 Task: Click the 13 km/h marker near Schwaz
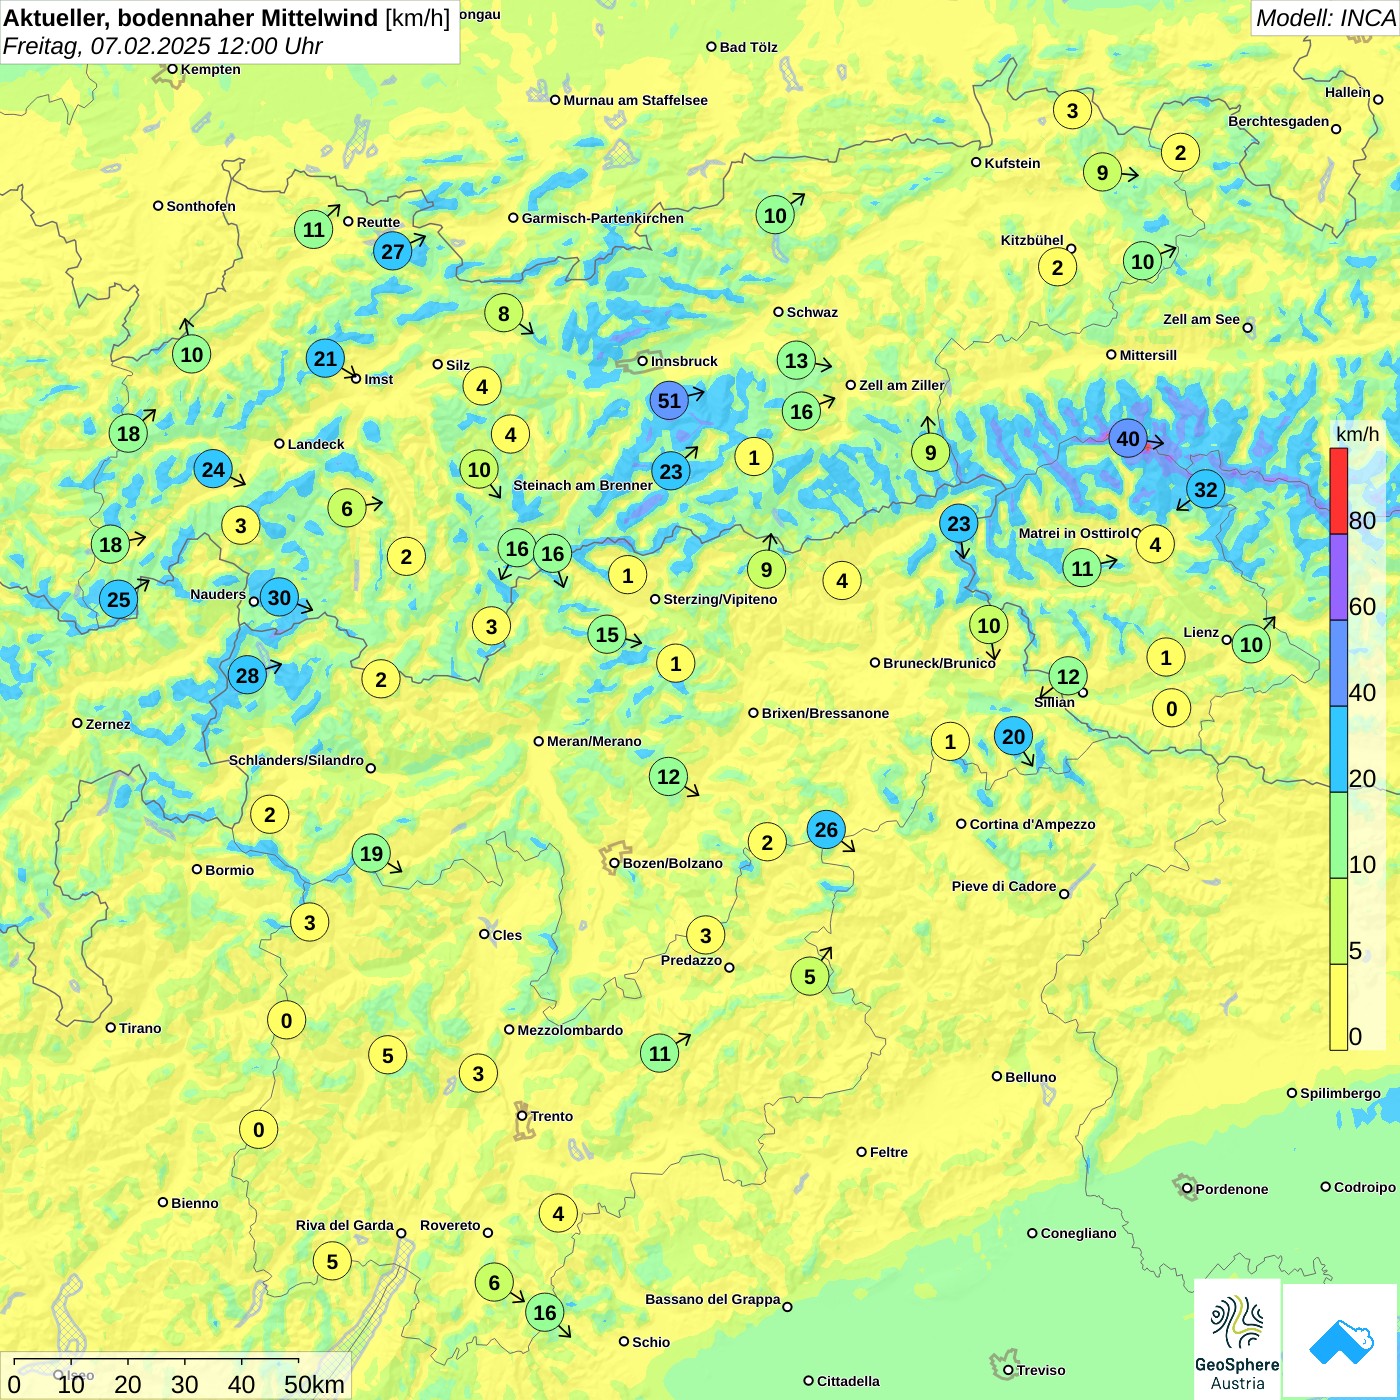(796, 360)
